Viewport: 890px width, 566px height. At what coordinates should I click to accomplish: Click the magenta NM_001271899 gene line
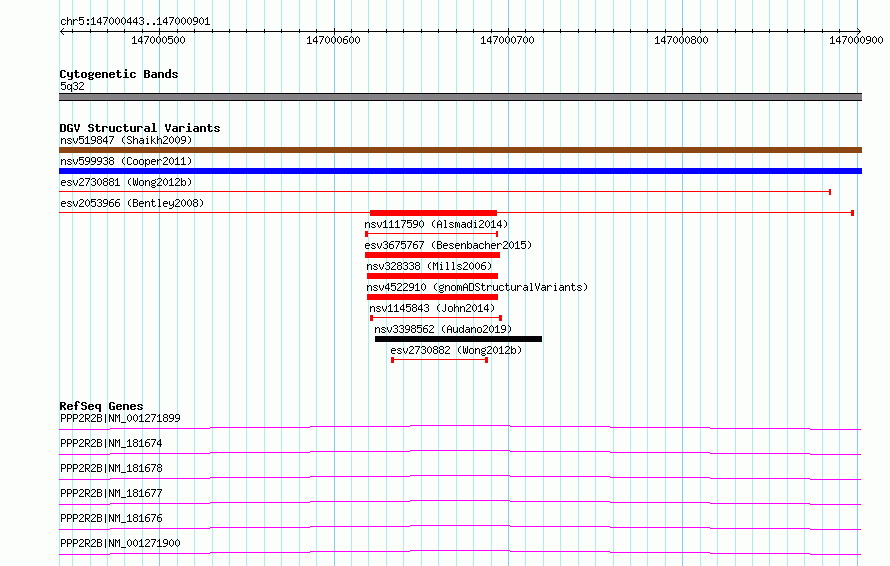pyautogui.click(x=460, y=427)
